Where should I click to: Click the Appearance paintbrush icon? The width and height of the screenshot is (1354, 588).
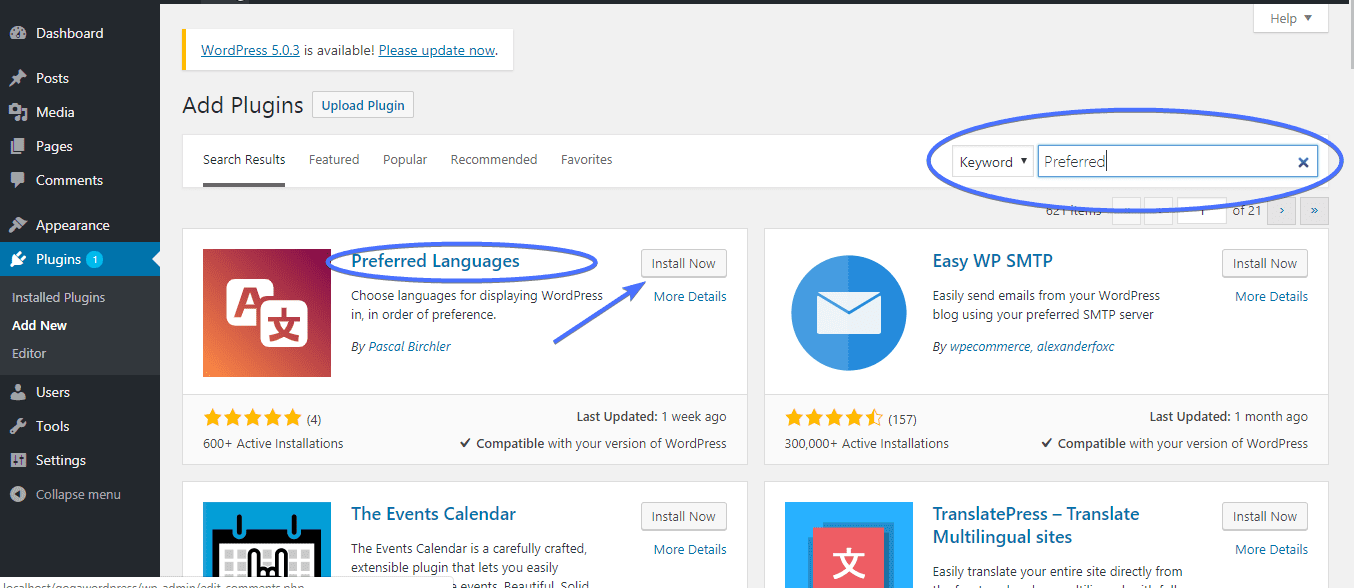[18, 225]
